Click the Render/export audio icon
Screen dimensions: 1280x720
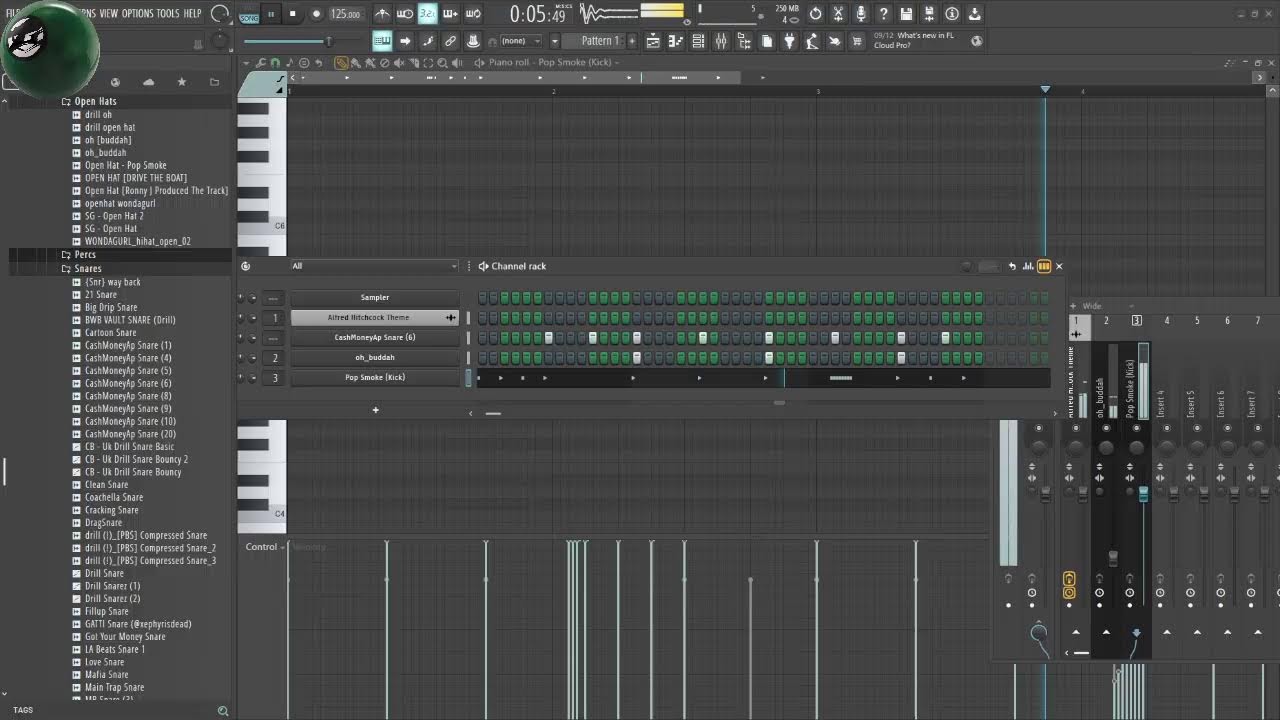coord(929,14)
